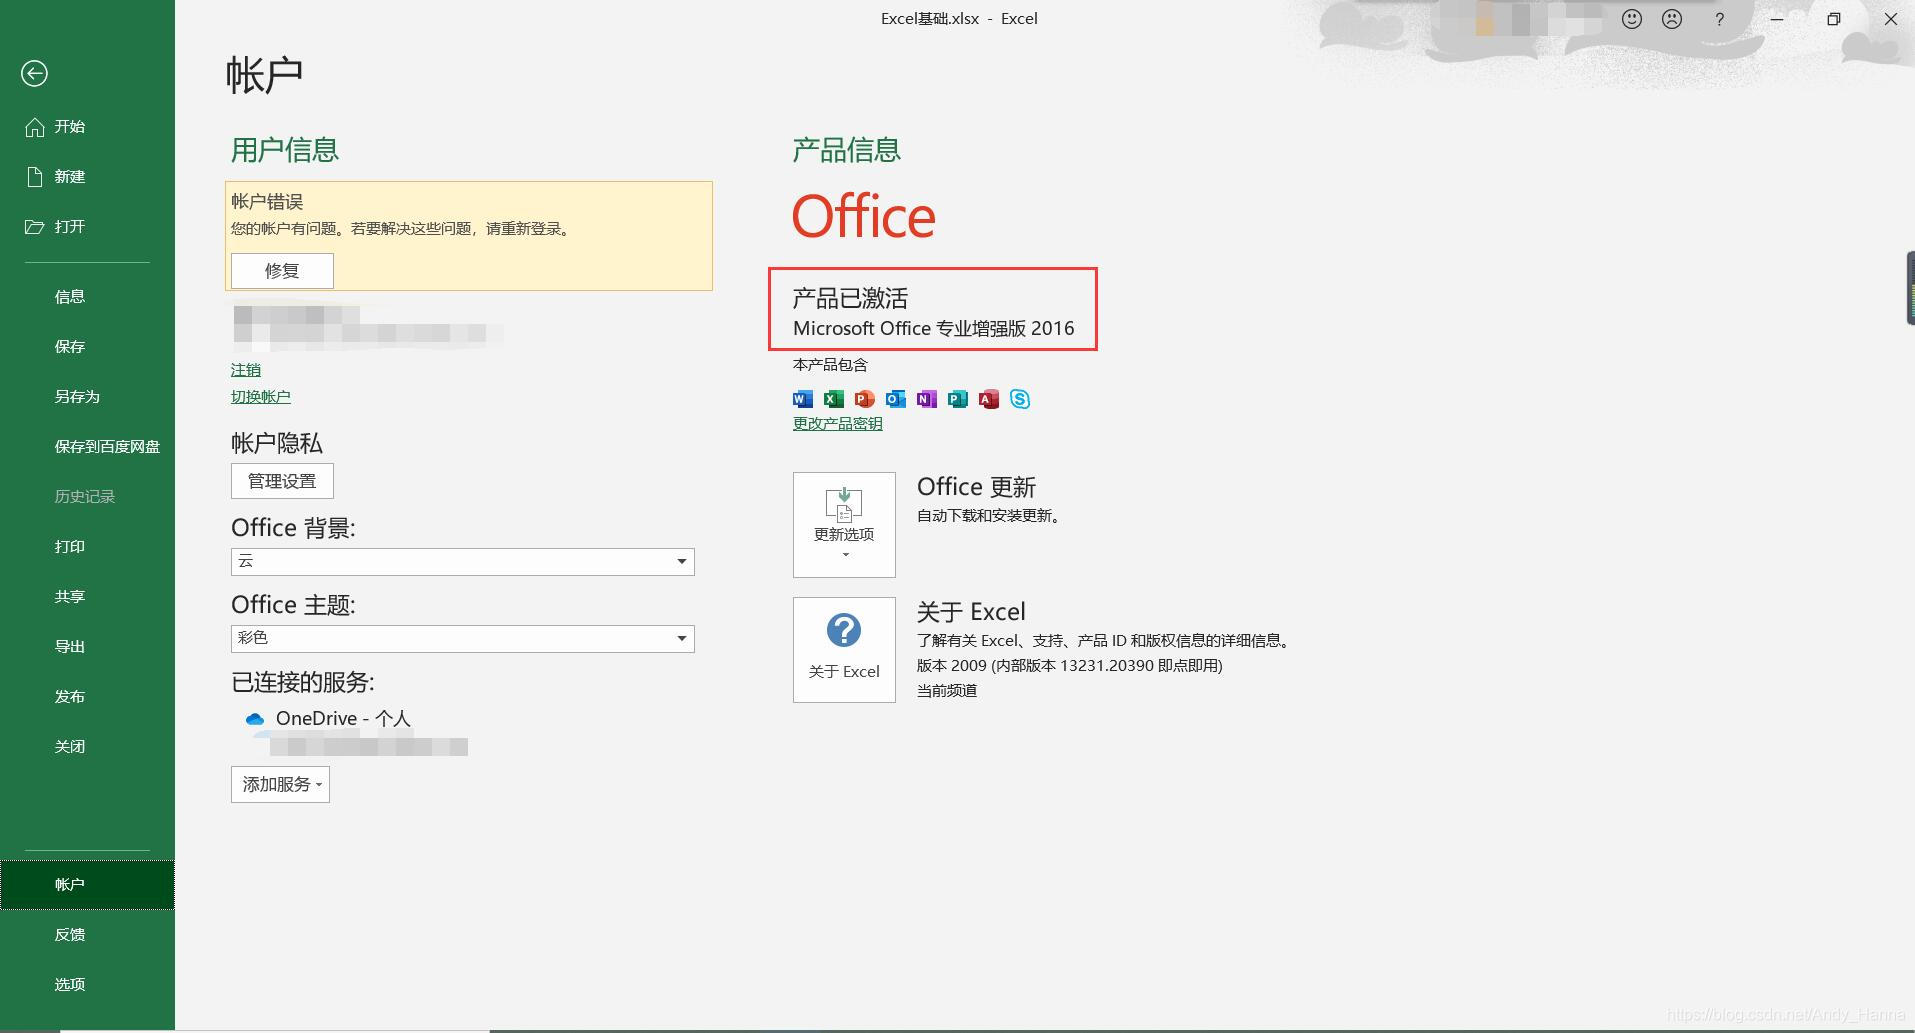Click the question mark help icon in title bar
1915x1033 pixels.
point(1719,19)
